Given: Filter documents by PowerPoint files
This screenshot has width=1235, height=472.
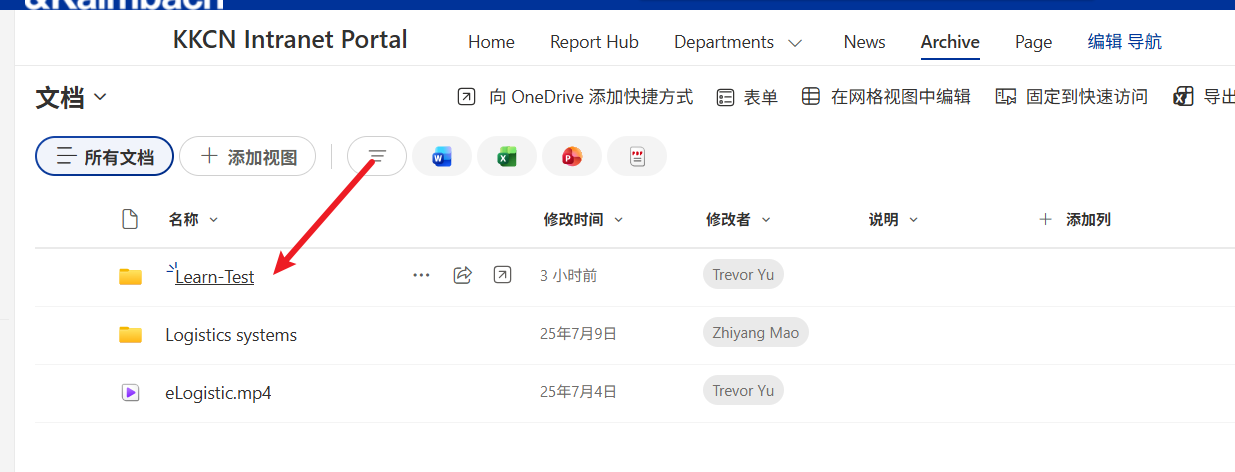Looking at the screenshot, I should 572,156.
